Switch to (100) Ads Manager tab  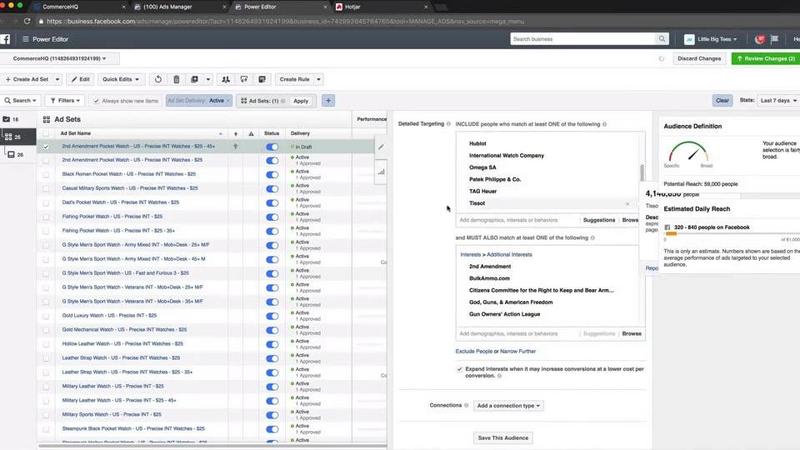tap(179, 7)
